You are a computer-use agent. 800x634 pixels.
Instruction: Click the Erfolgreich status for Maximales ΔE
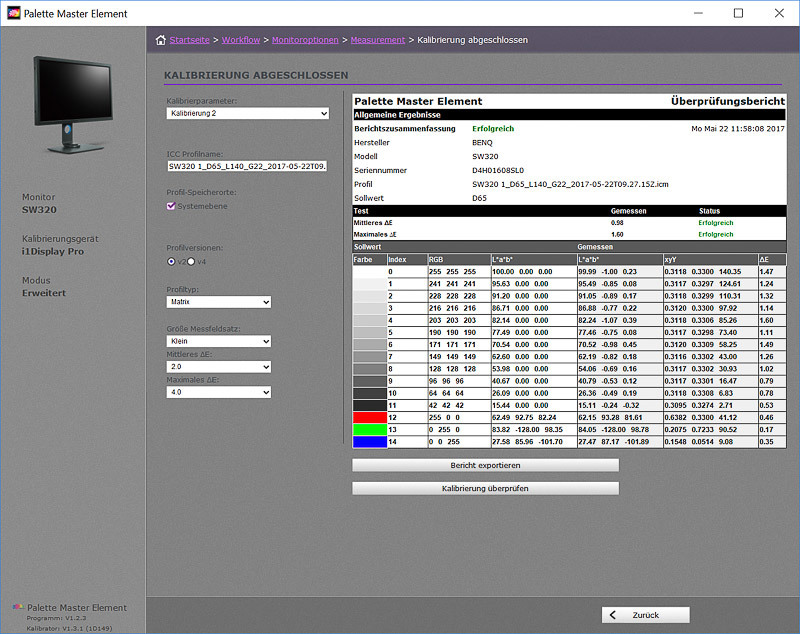tap(716, 235)
